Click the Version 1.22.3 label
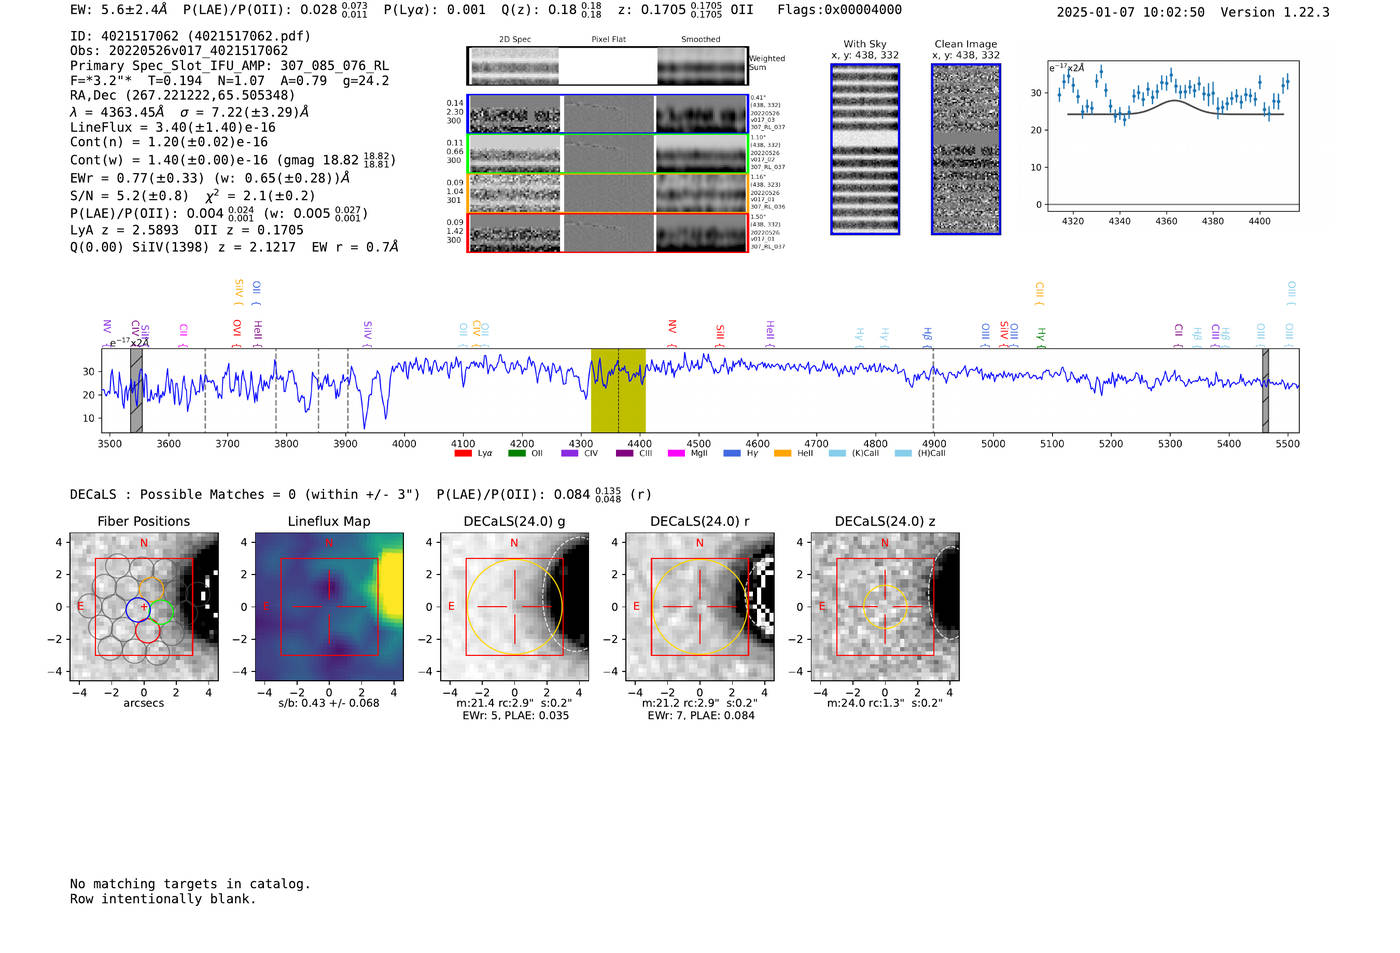 (1275, 12)
